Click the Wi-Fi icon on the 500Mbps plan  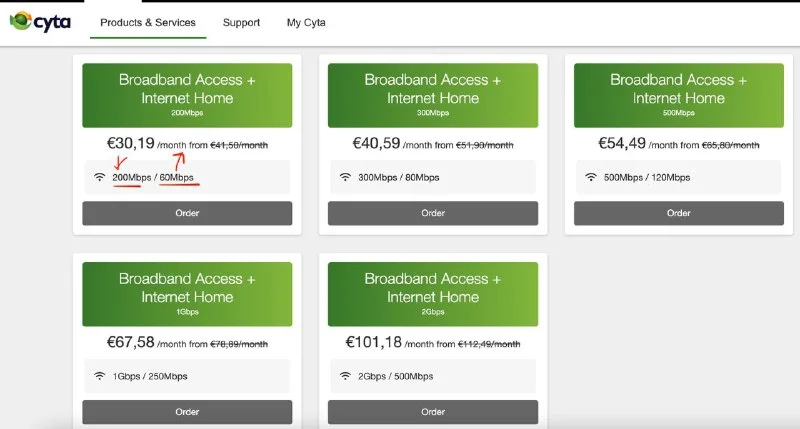(x=591, y=178)
